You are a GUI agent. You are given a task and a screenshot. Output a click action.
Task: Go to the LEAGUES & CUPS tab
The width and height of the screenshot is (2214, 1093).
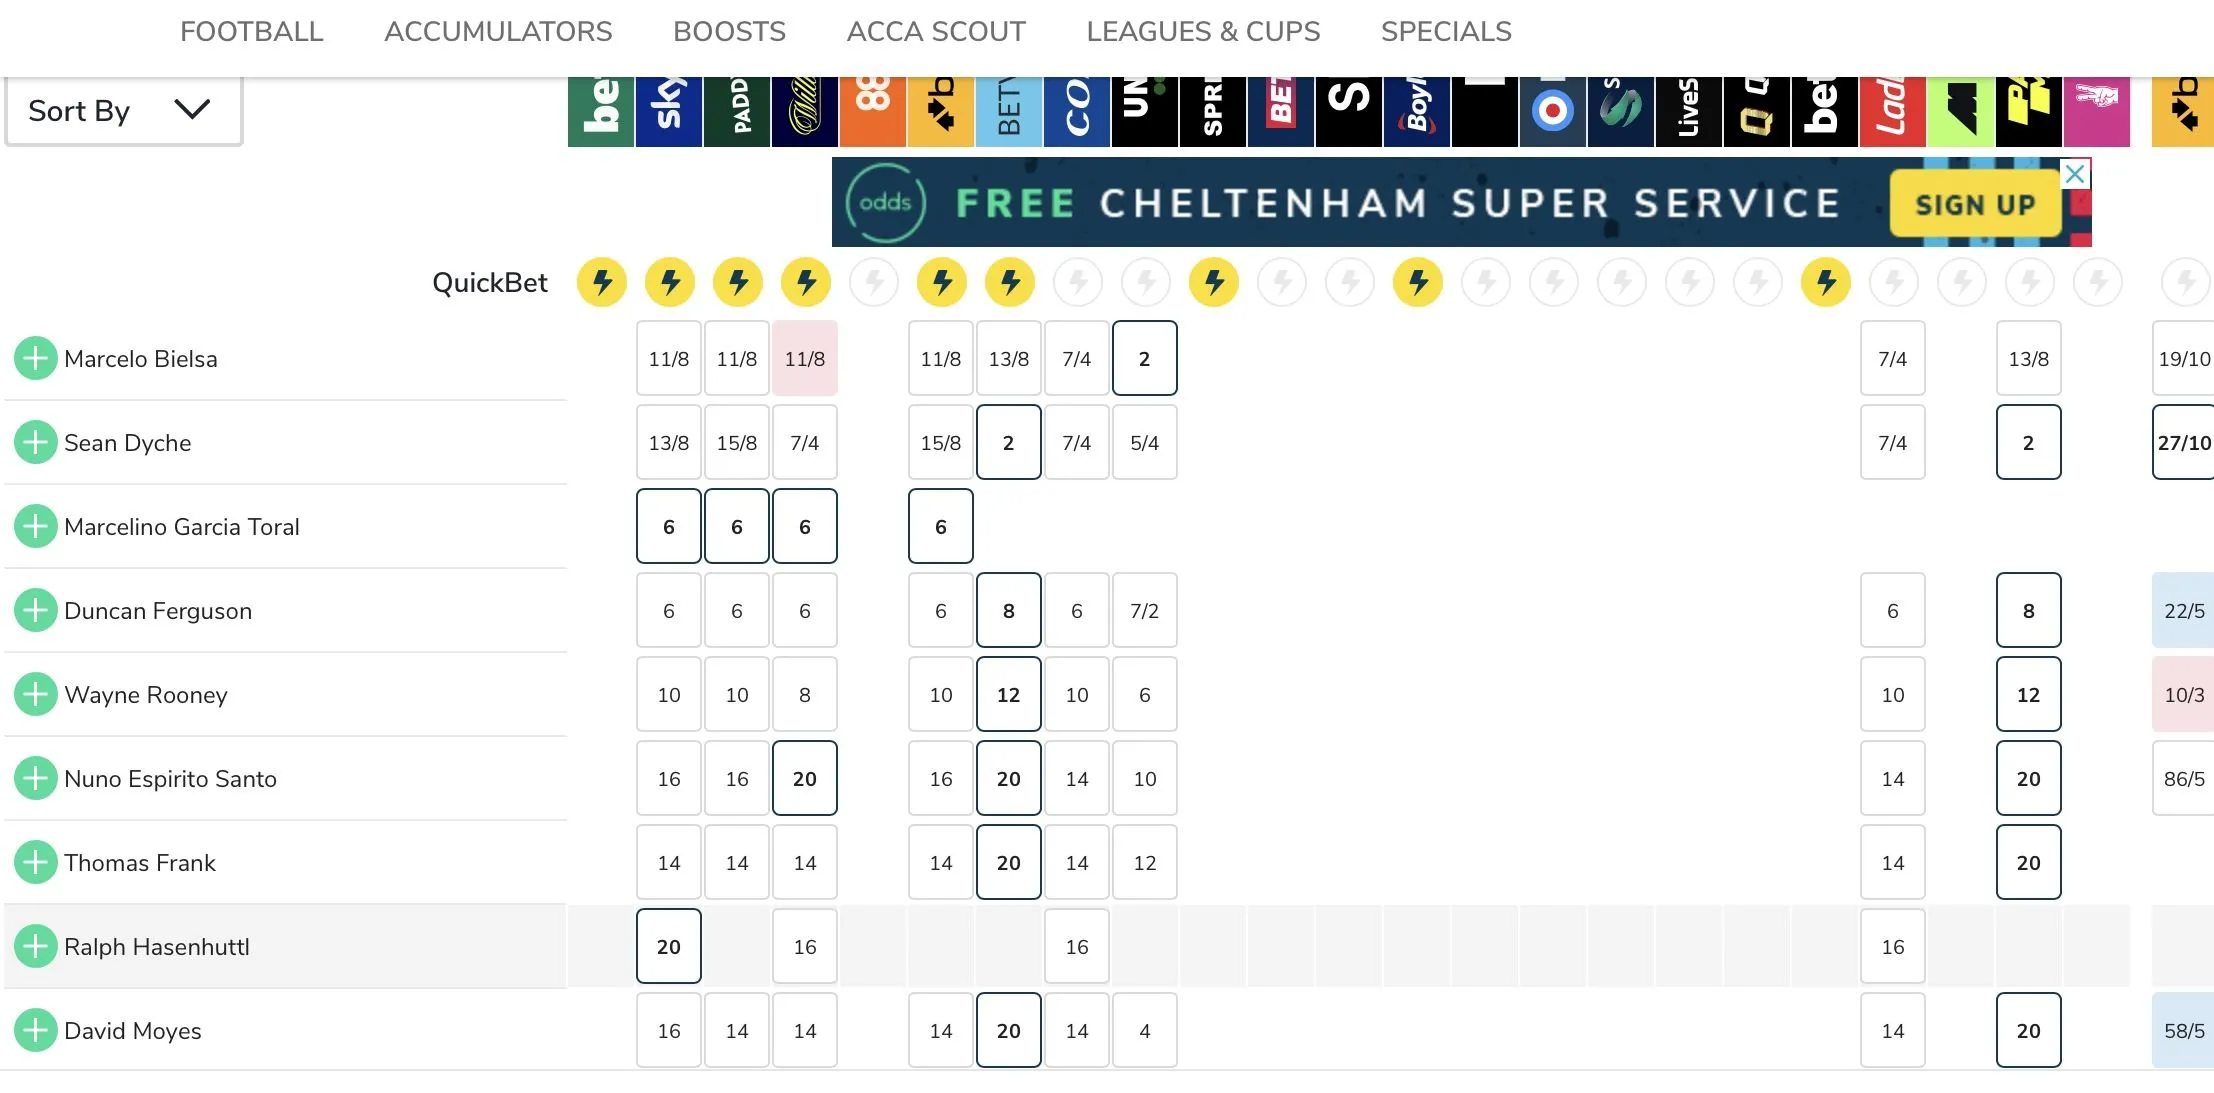click(x=1203, y=32)
